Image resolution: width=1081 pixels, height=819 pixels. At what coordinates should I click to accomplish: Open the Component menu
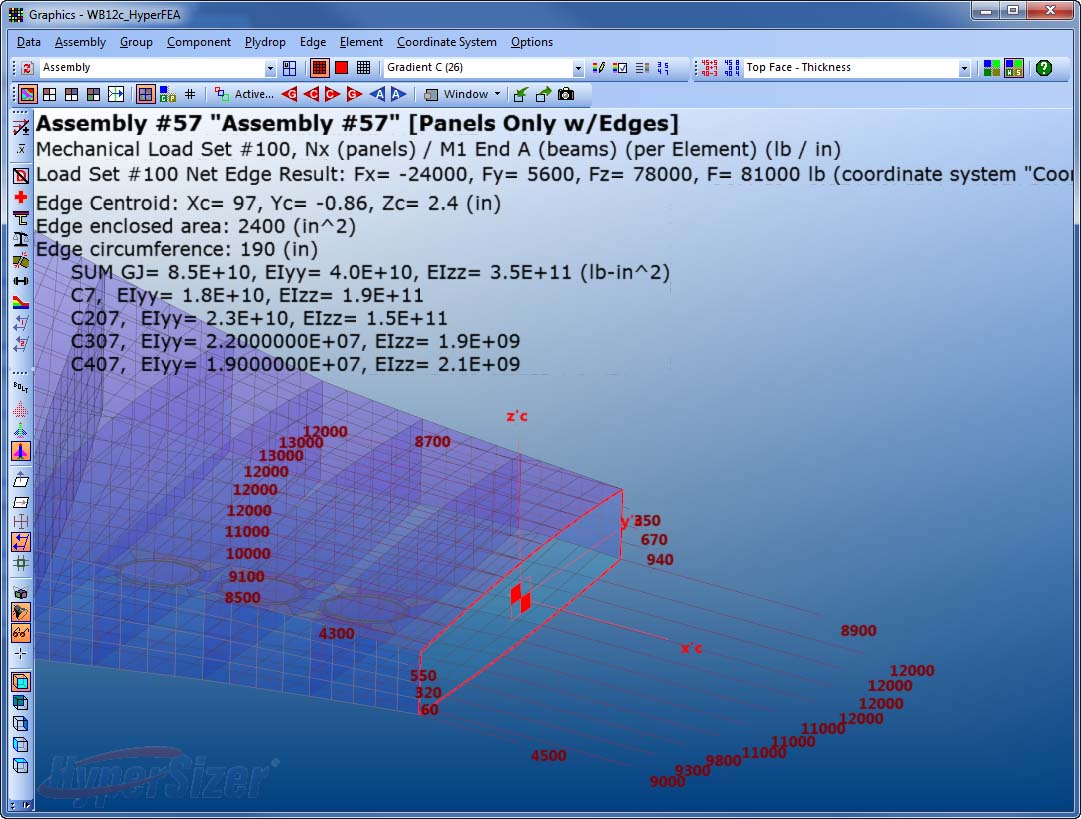(x=199, y=42)
